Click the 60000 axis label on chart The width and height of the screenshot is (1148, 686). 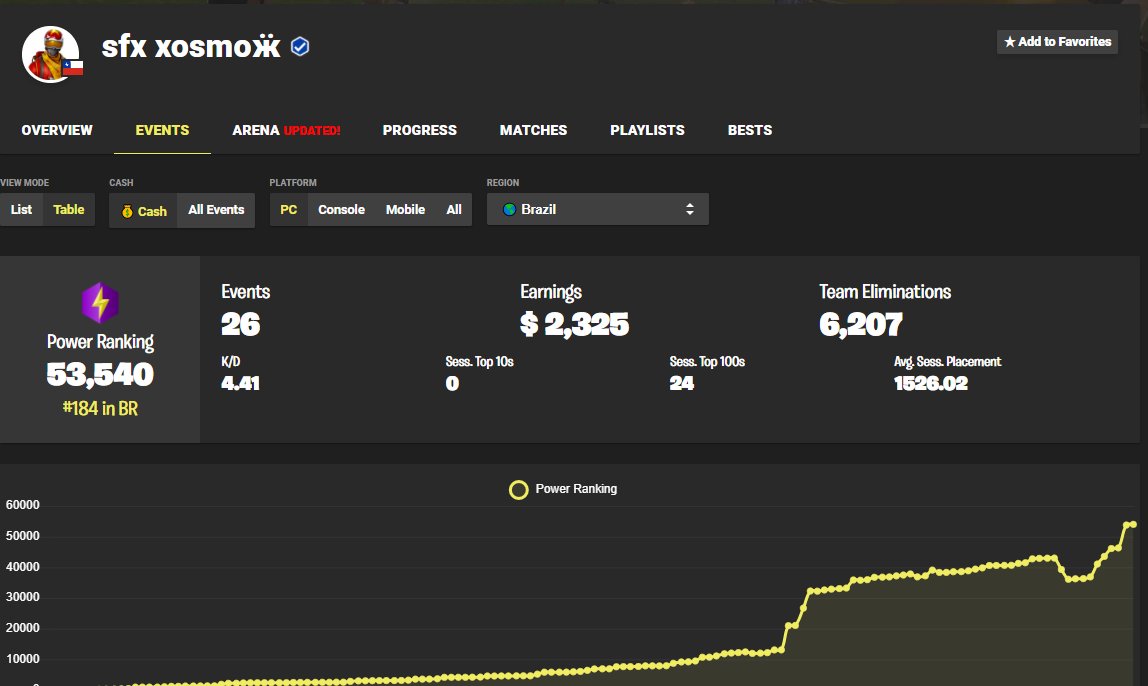point(23,505)
